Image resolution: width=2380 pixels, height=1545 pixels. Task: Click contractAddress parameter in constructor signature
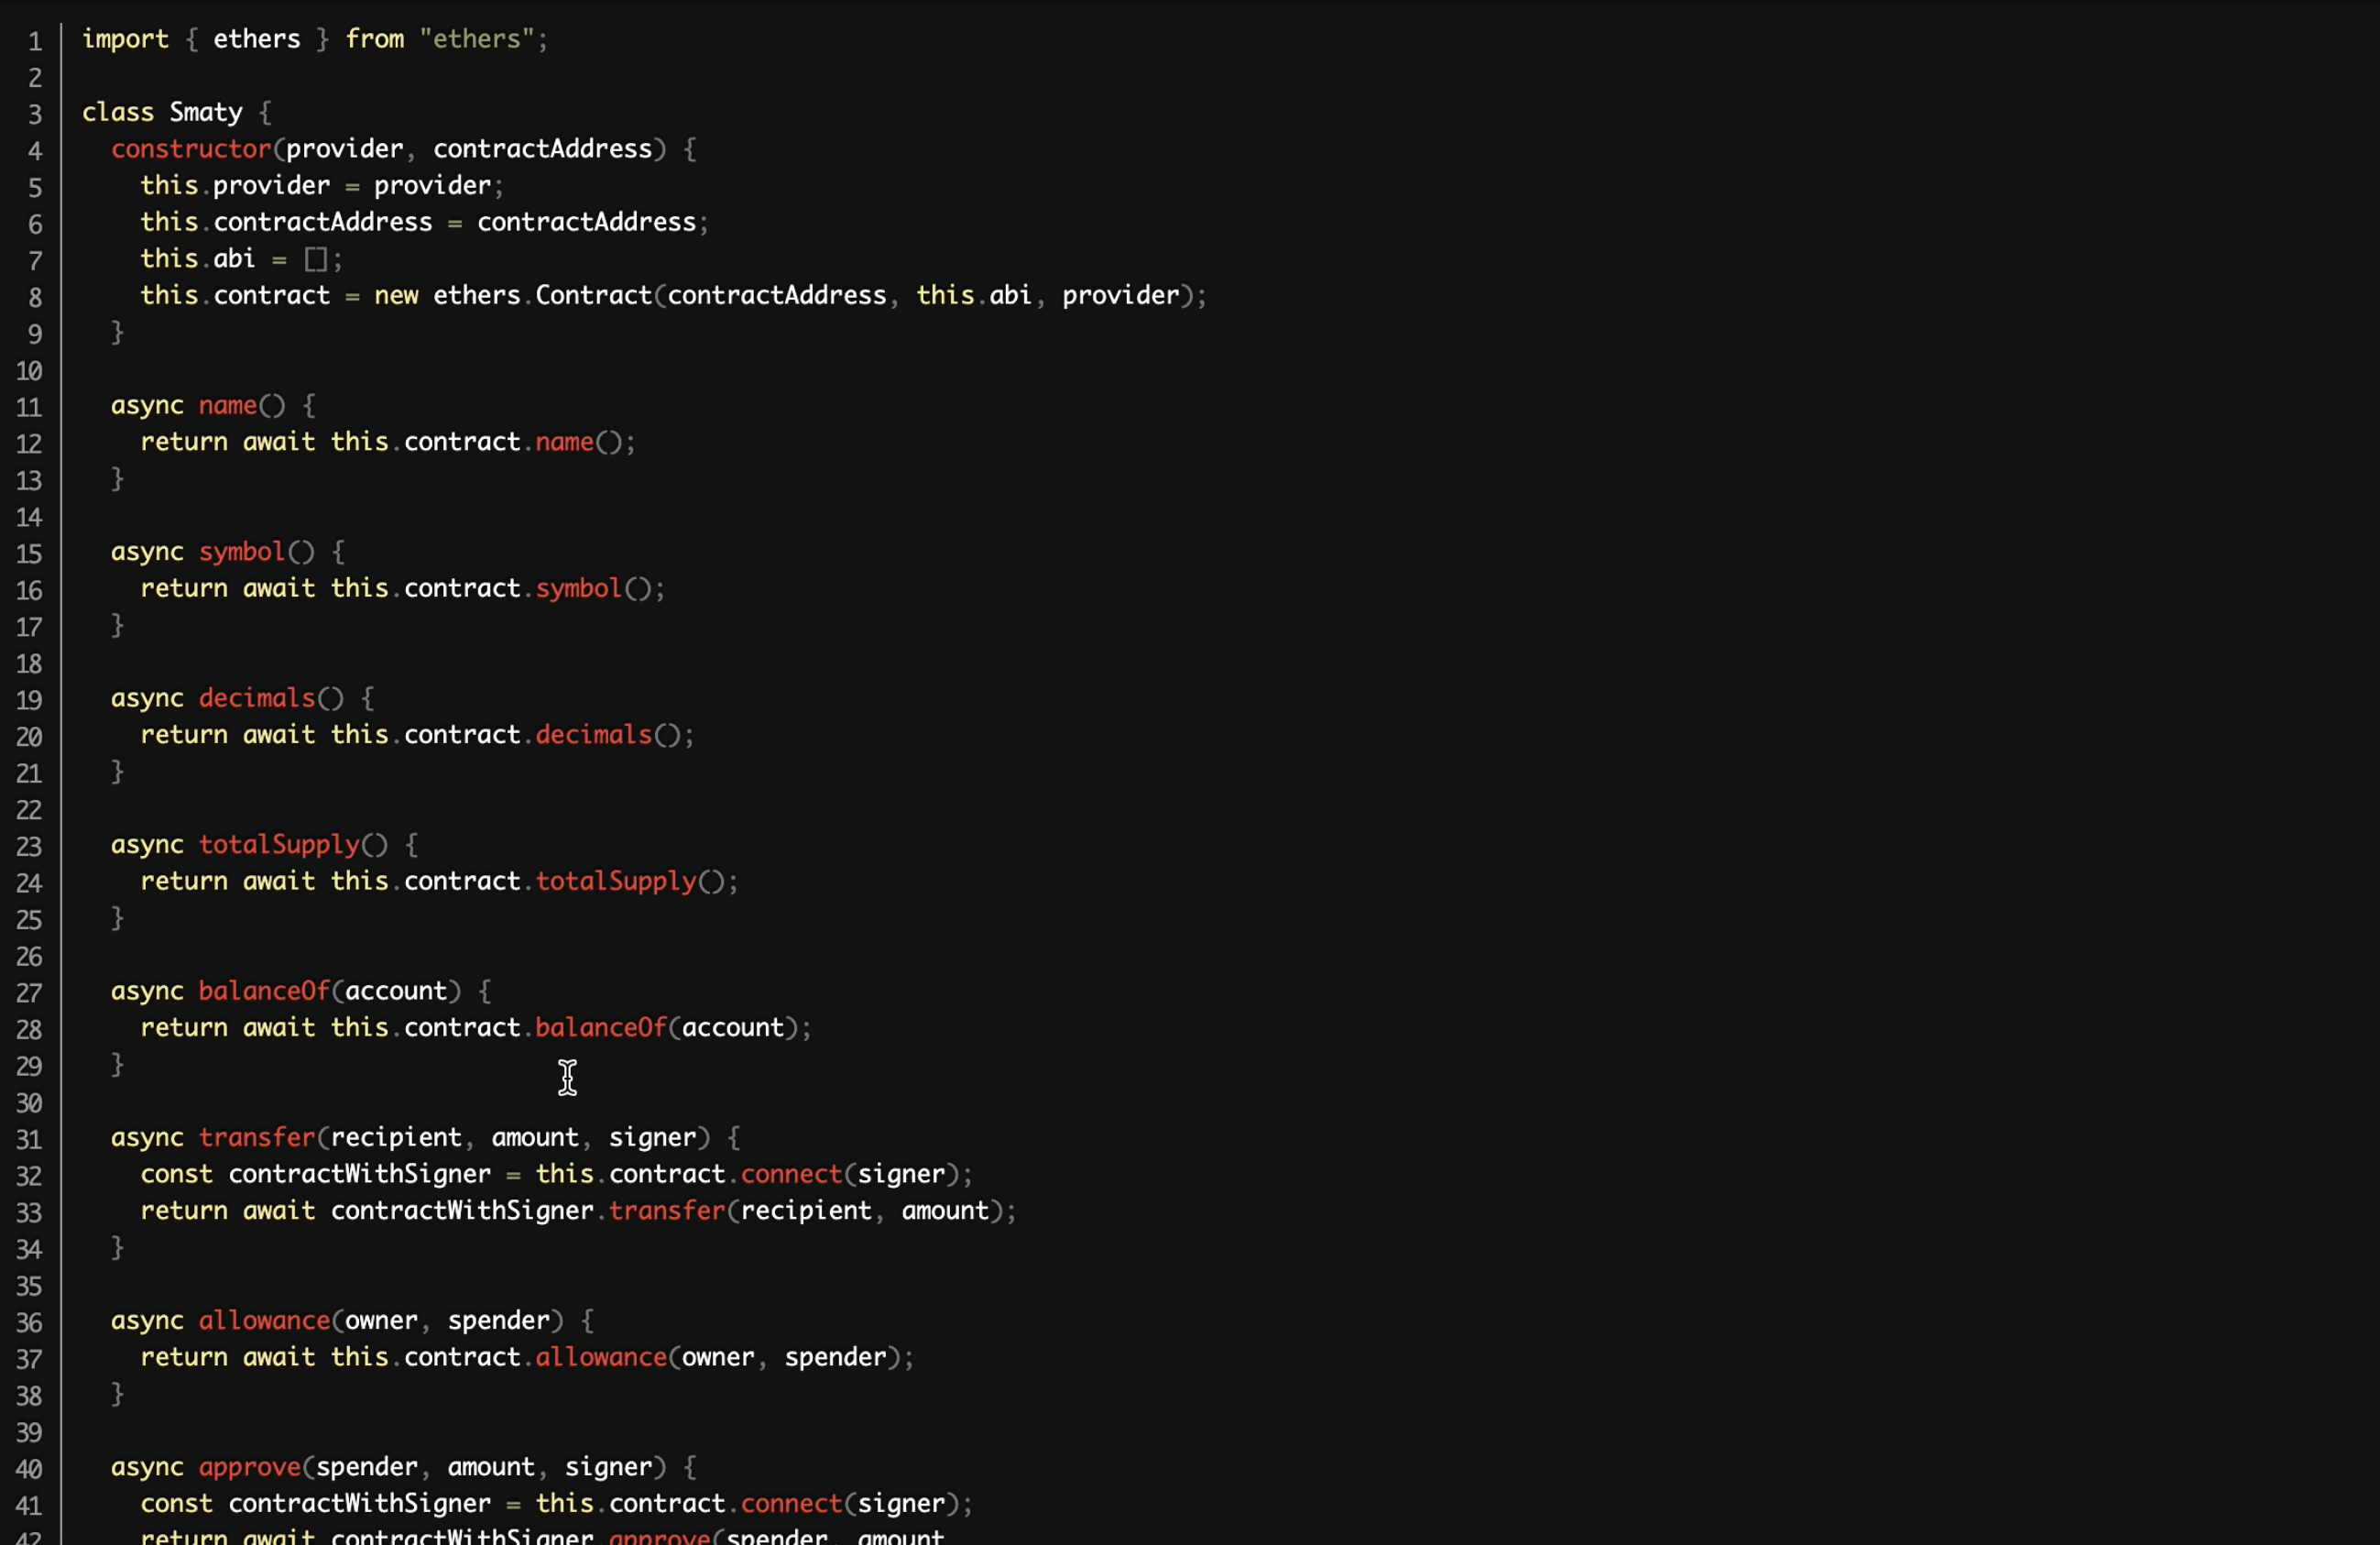543,149
